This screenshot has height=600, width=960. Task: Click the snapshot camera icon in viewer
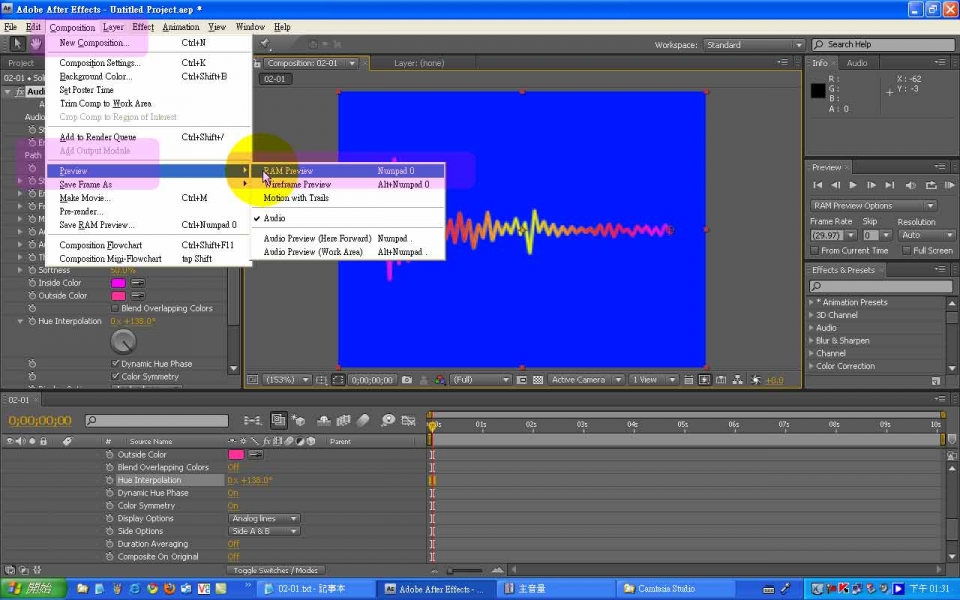407,380
